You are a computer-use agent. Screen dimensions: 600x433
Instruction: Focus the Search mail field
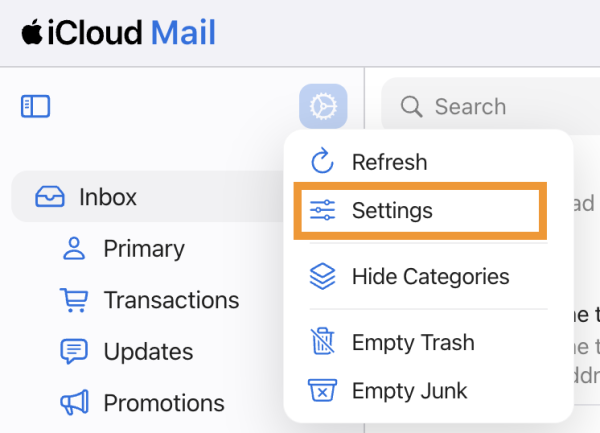click(x=491, y=106)
